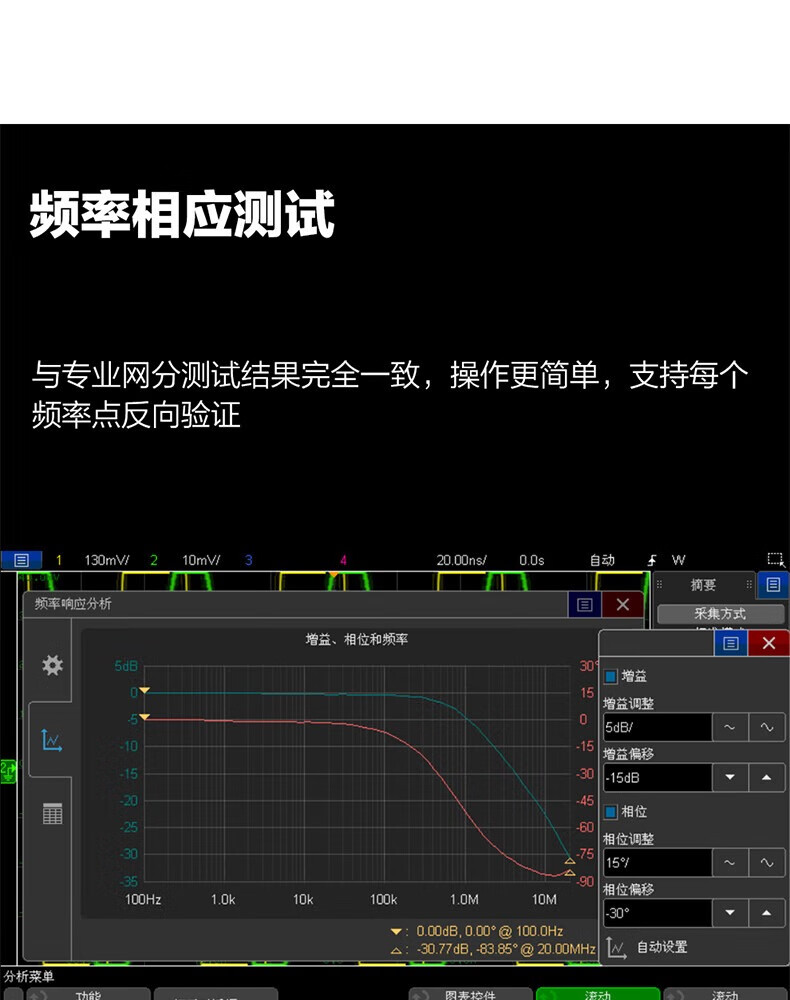The width and height of the screenshot is (790, 1000).
Task: Click the -15dB gain offset field
Action: point(657,777)
